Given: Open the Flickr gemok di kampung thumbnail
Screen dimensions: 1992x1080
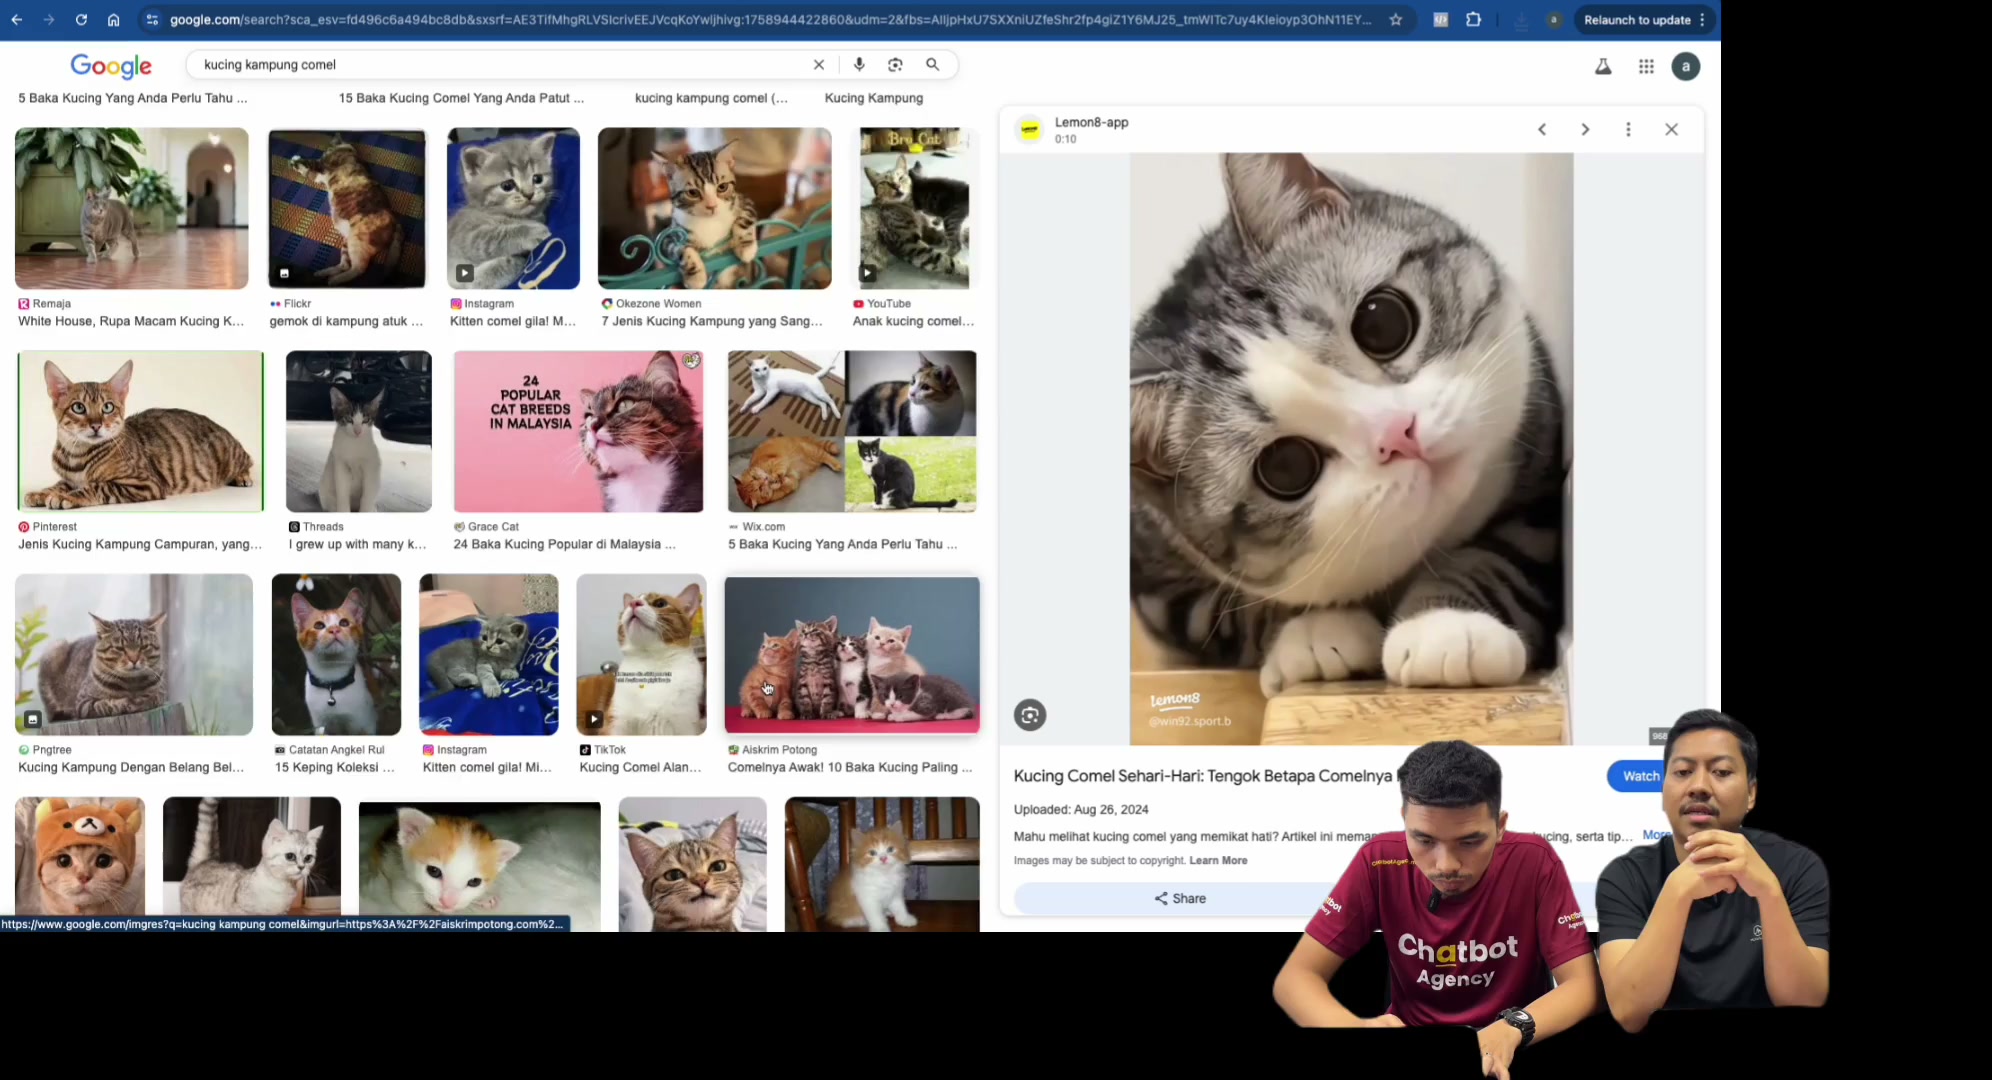Looking at the screenshot, I should 347,208.
